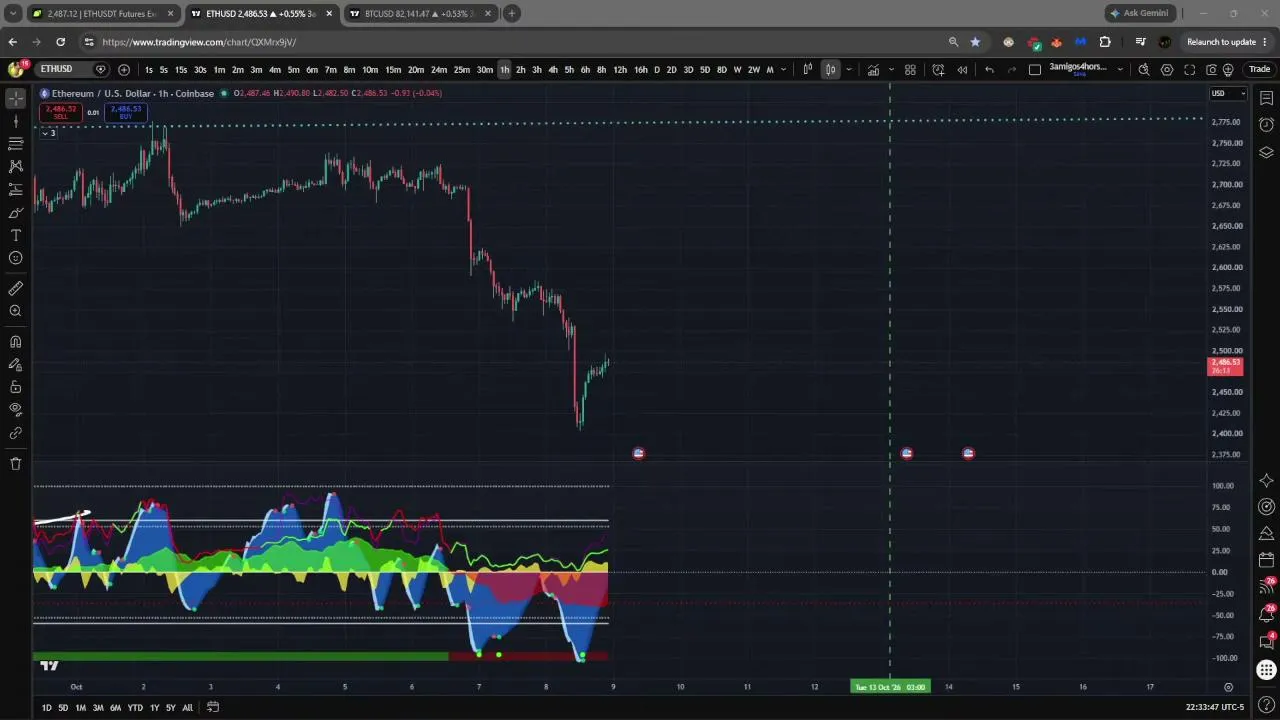
Task: Toggle stay in drawing mode pencil-lock
Action: pos(16,365)
